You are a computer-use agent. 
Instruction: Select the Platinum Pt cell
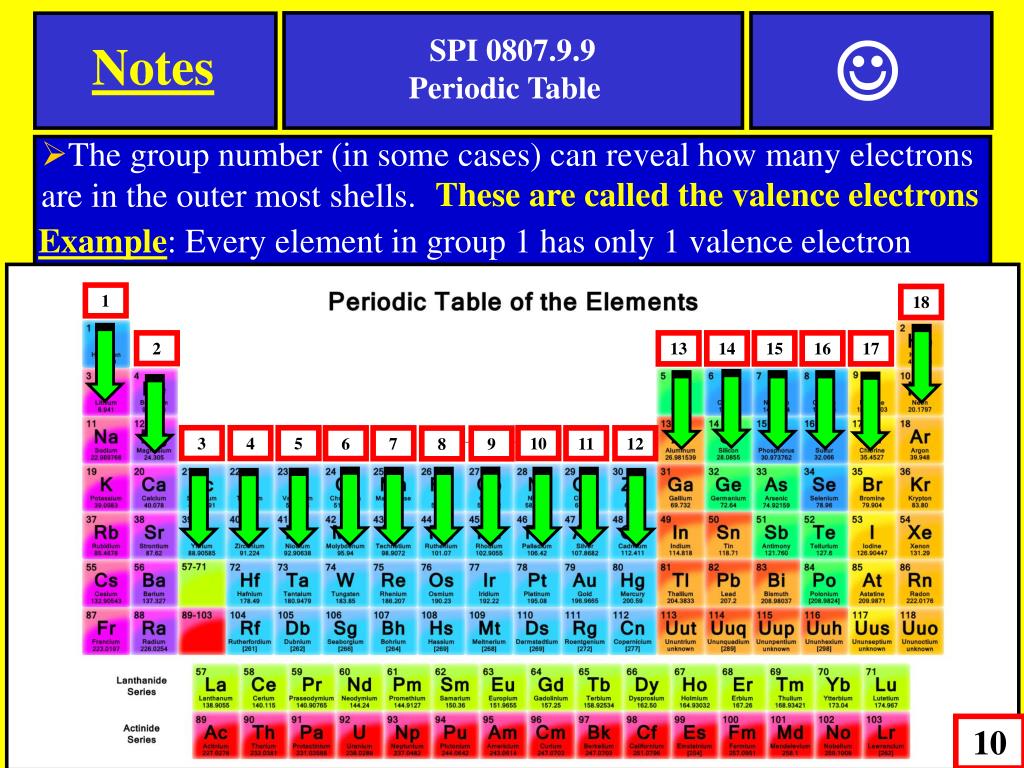(x=537, y=584)
